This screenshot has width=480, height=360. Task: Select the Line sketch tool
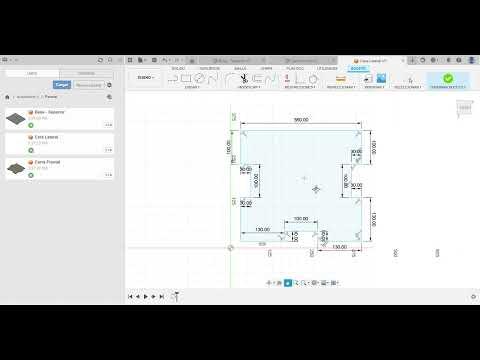pyautogui.click(x=173, y=79)
